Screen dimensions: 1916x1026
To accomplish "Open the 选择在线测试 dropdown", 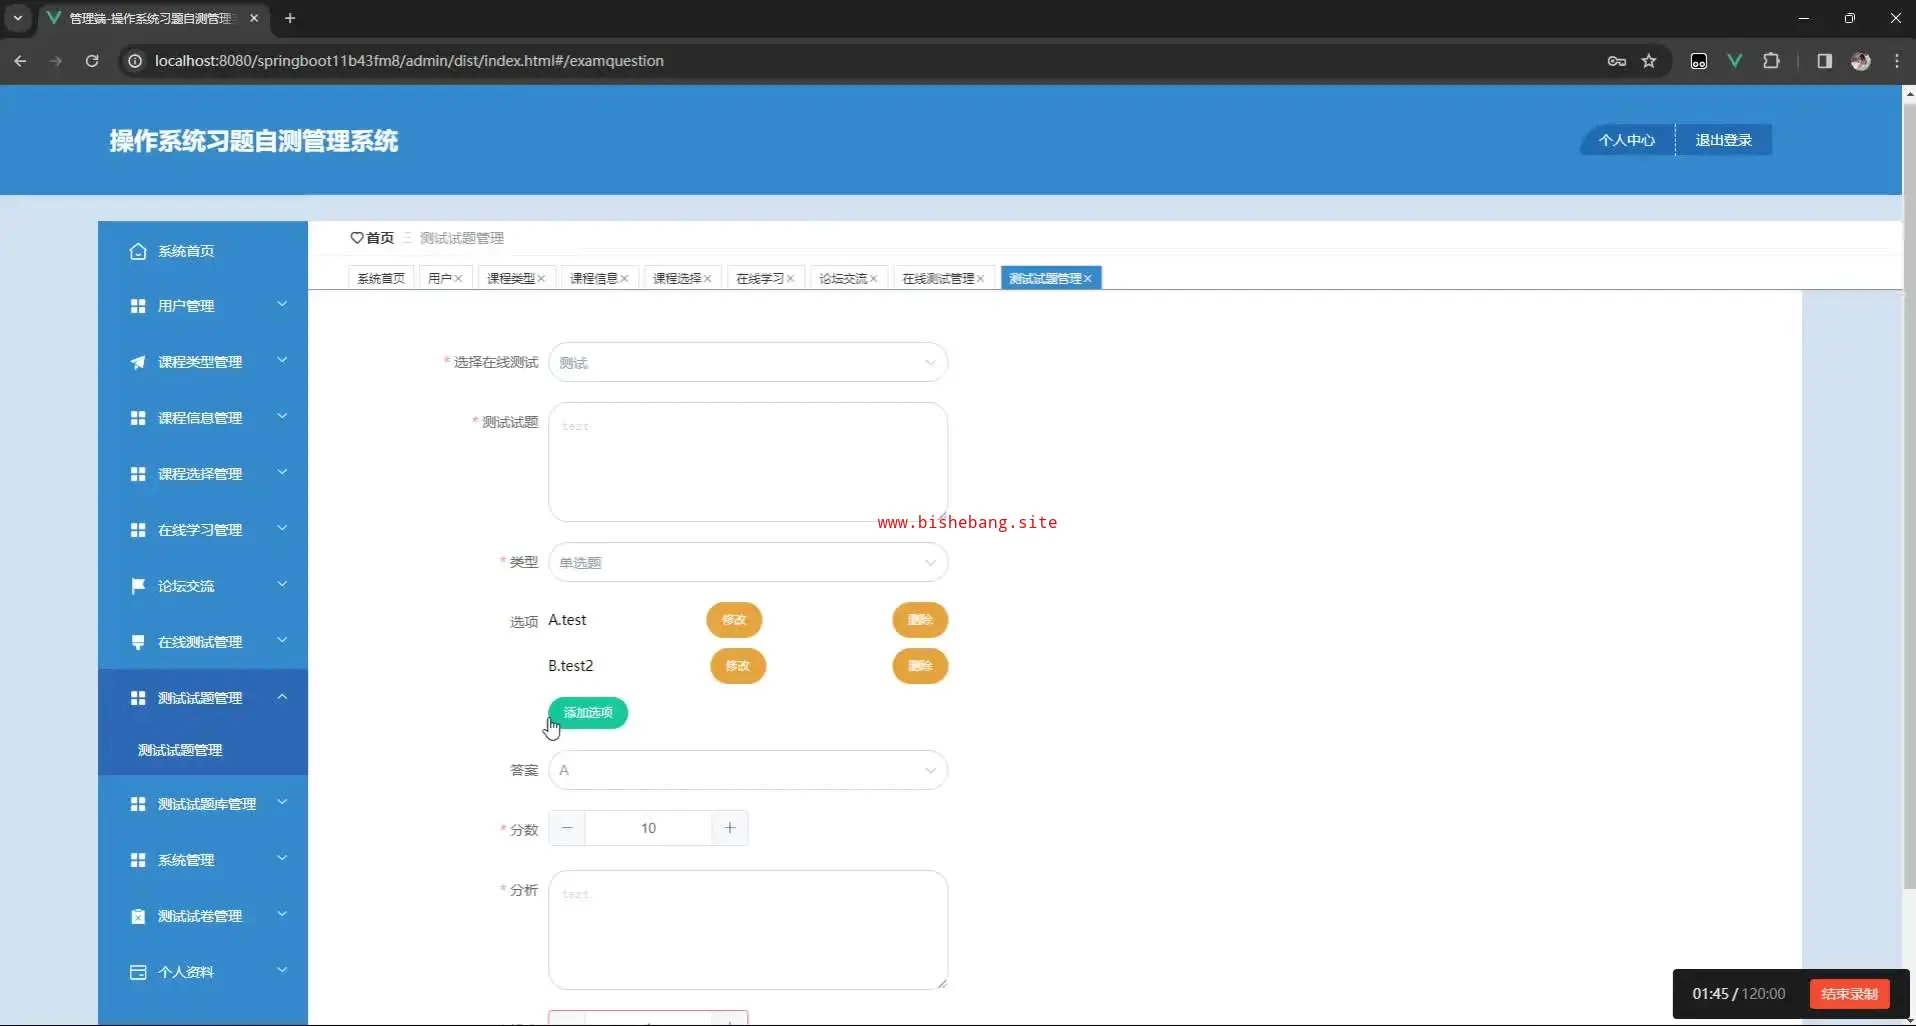I will click(748, 362).
